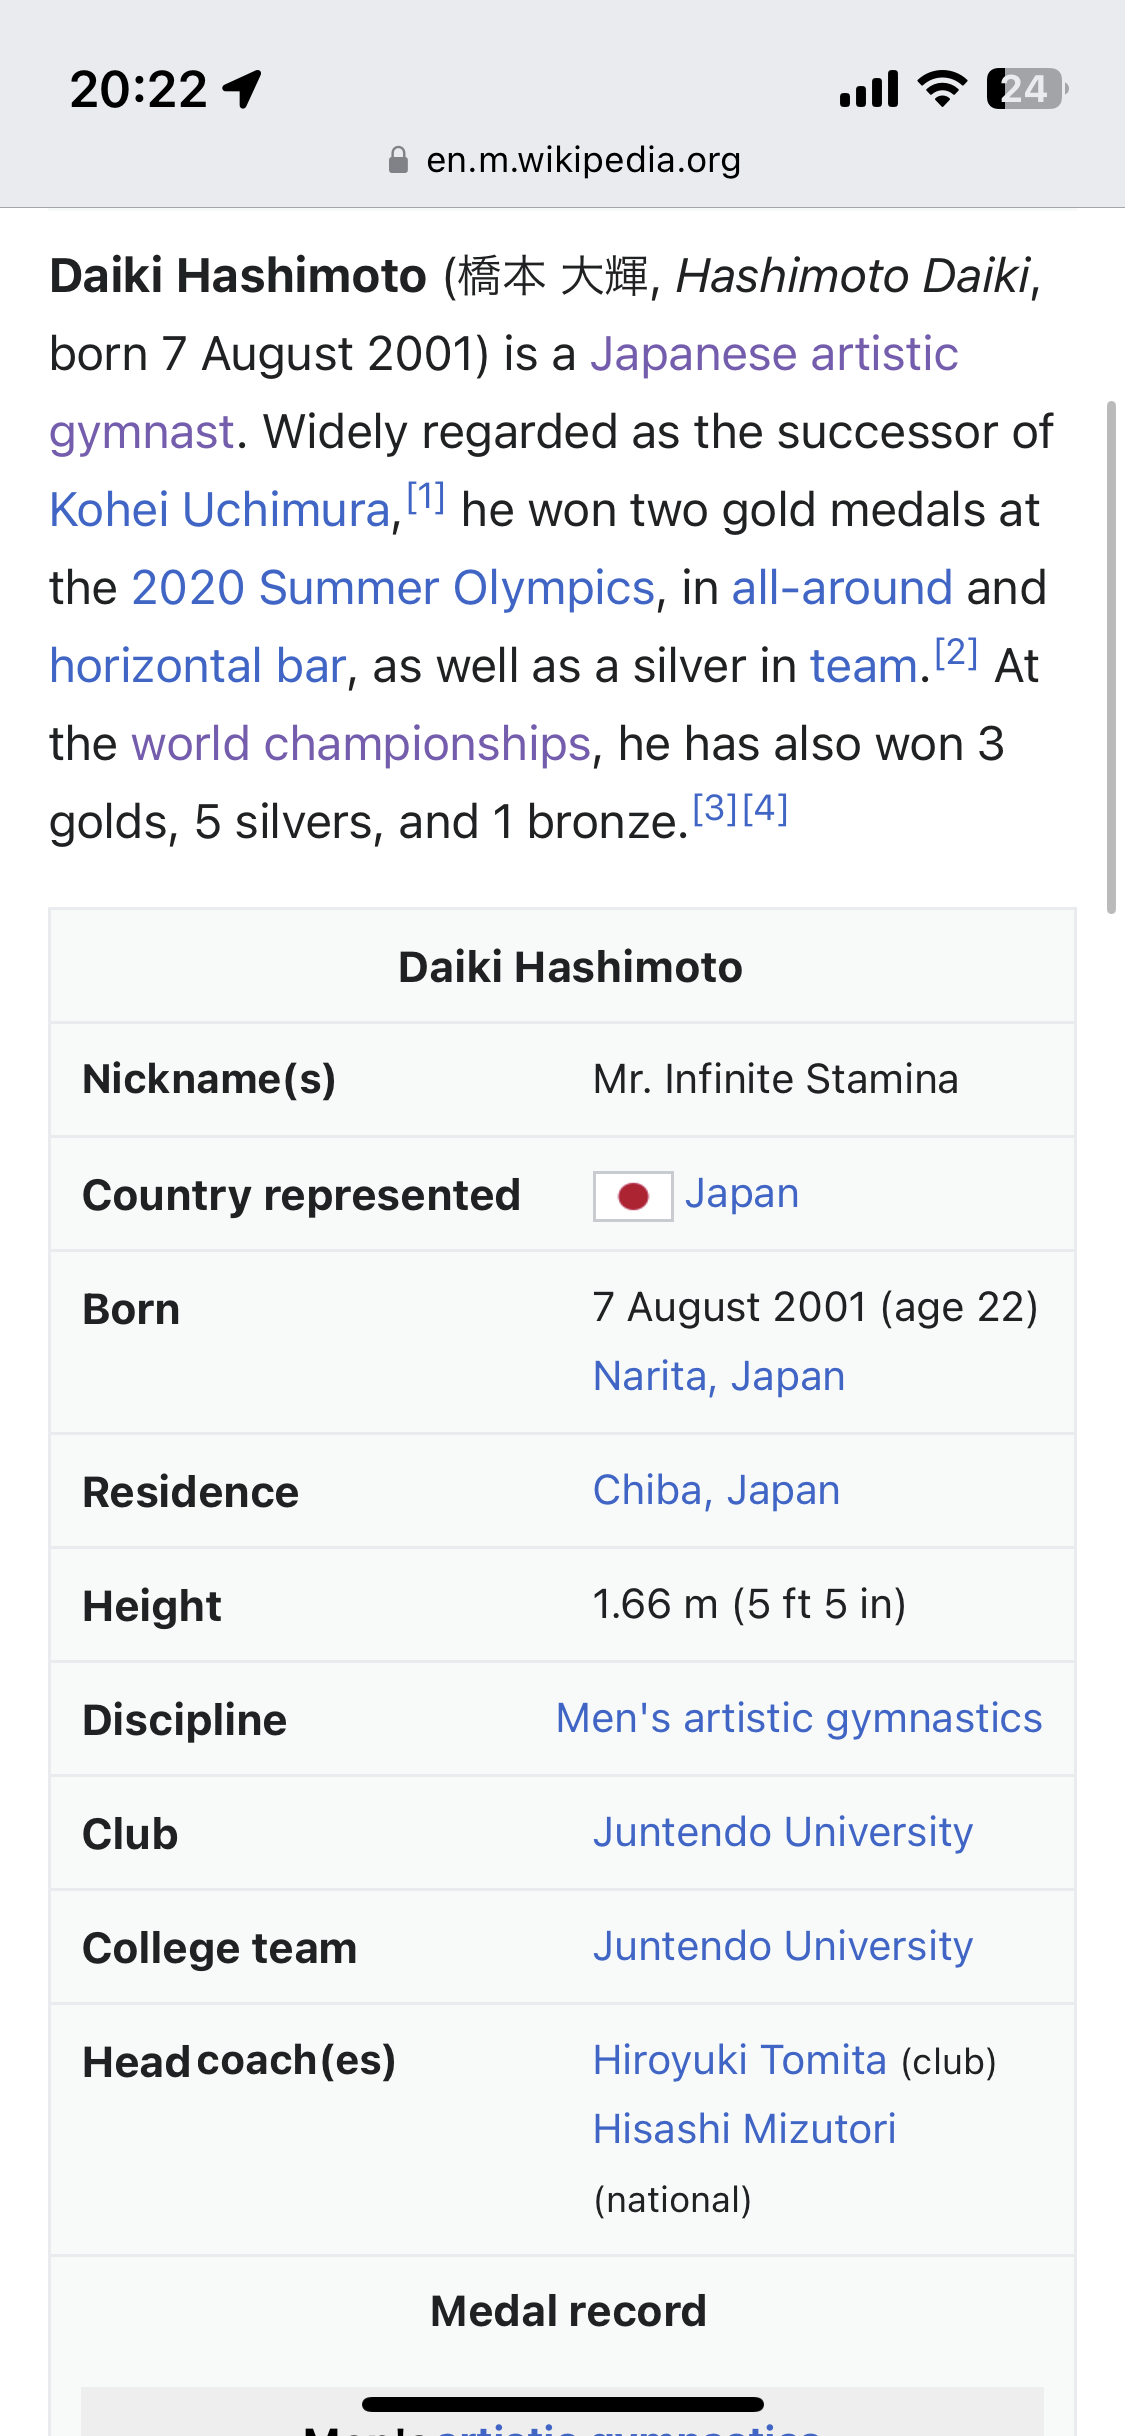Open the all-around link
Viewport: 1125px width, 2436px height.
(842, 588)
